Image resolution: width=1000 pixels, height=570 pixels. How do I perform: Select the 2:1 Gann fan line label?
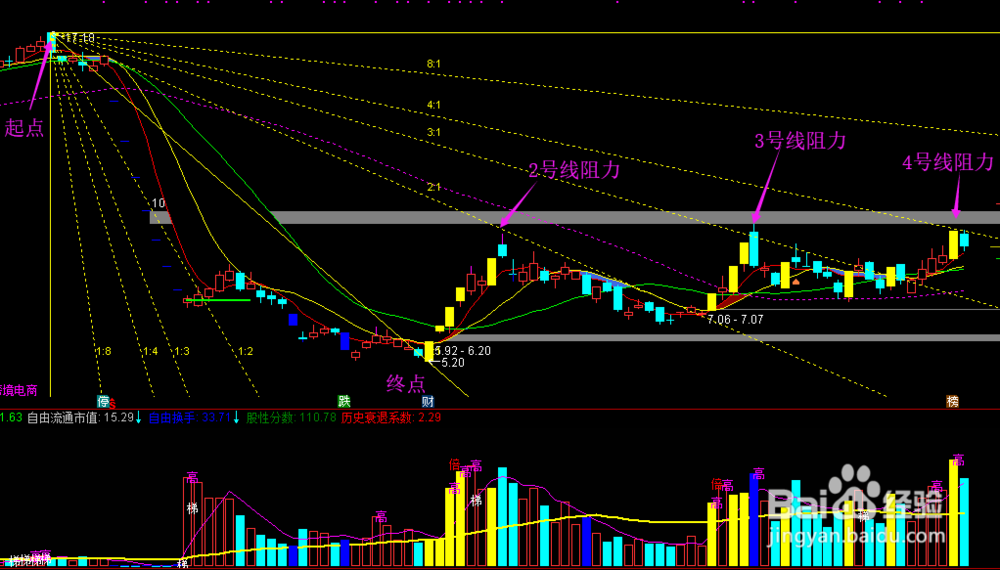point(434,187)
